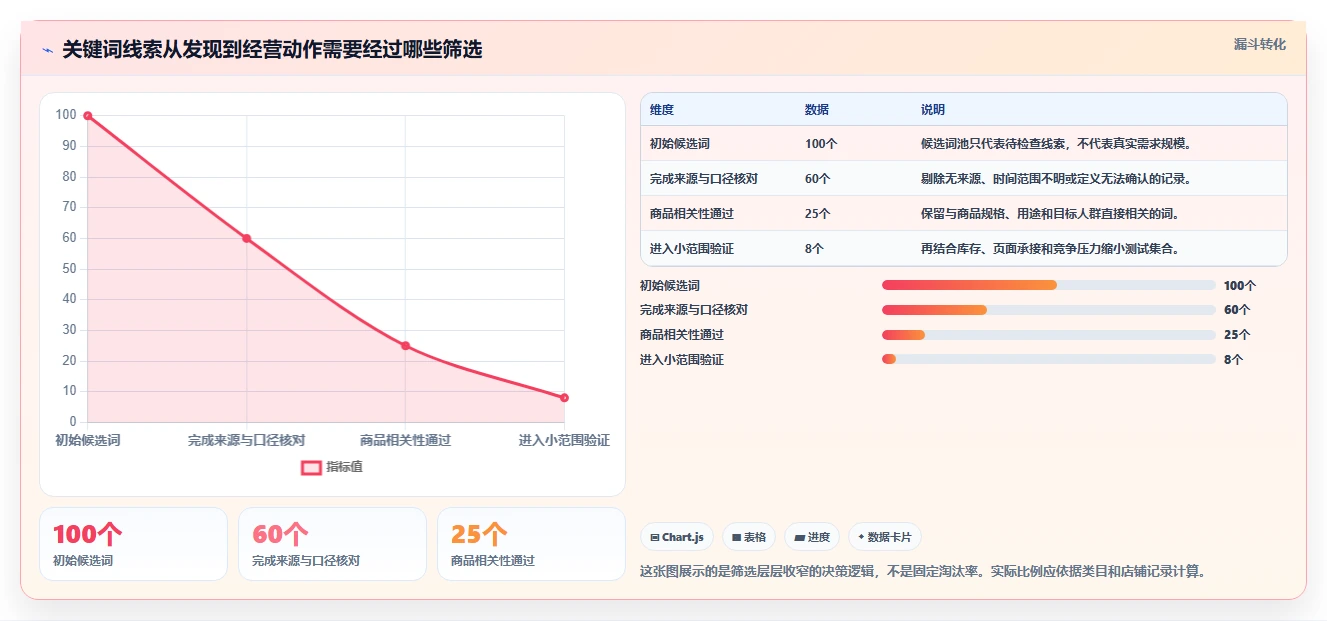Click the 100个 value beside the progress bars
This screenshot has width=1327, height=621.
point(1239,286)
